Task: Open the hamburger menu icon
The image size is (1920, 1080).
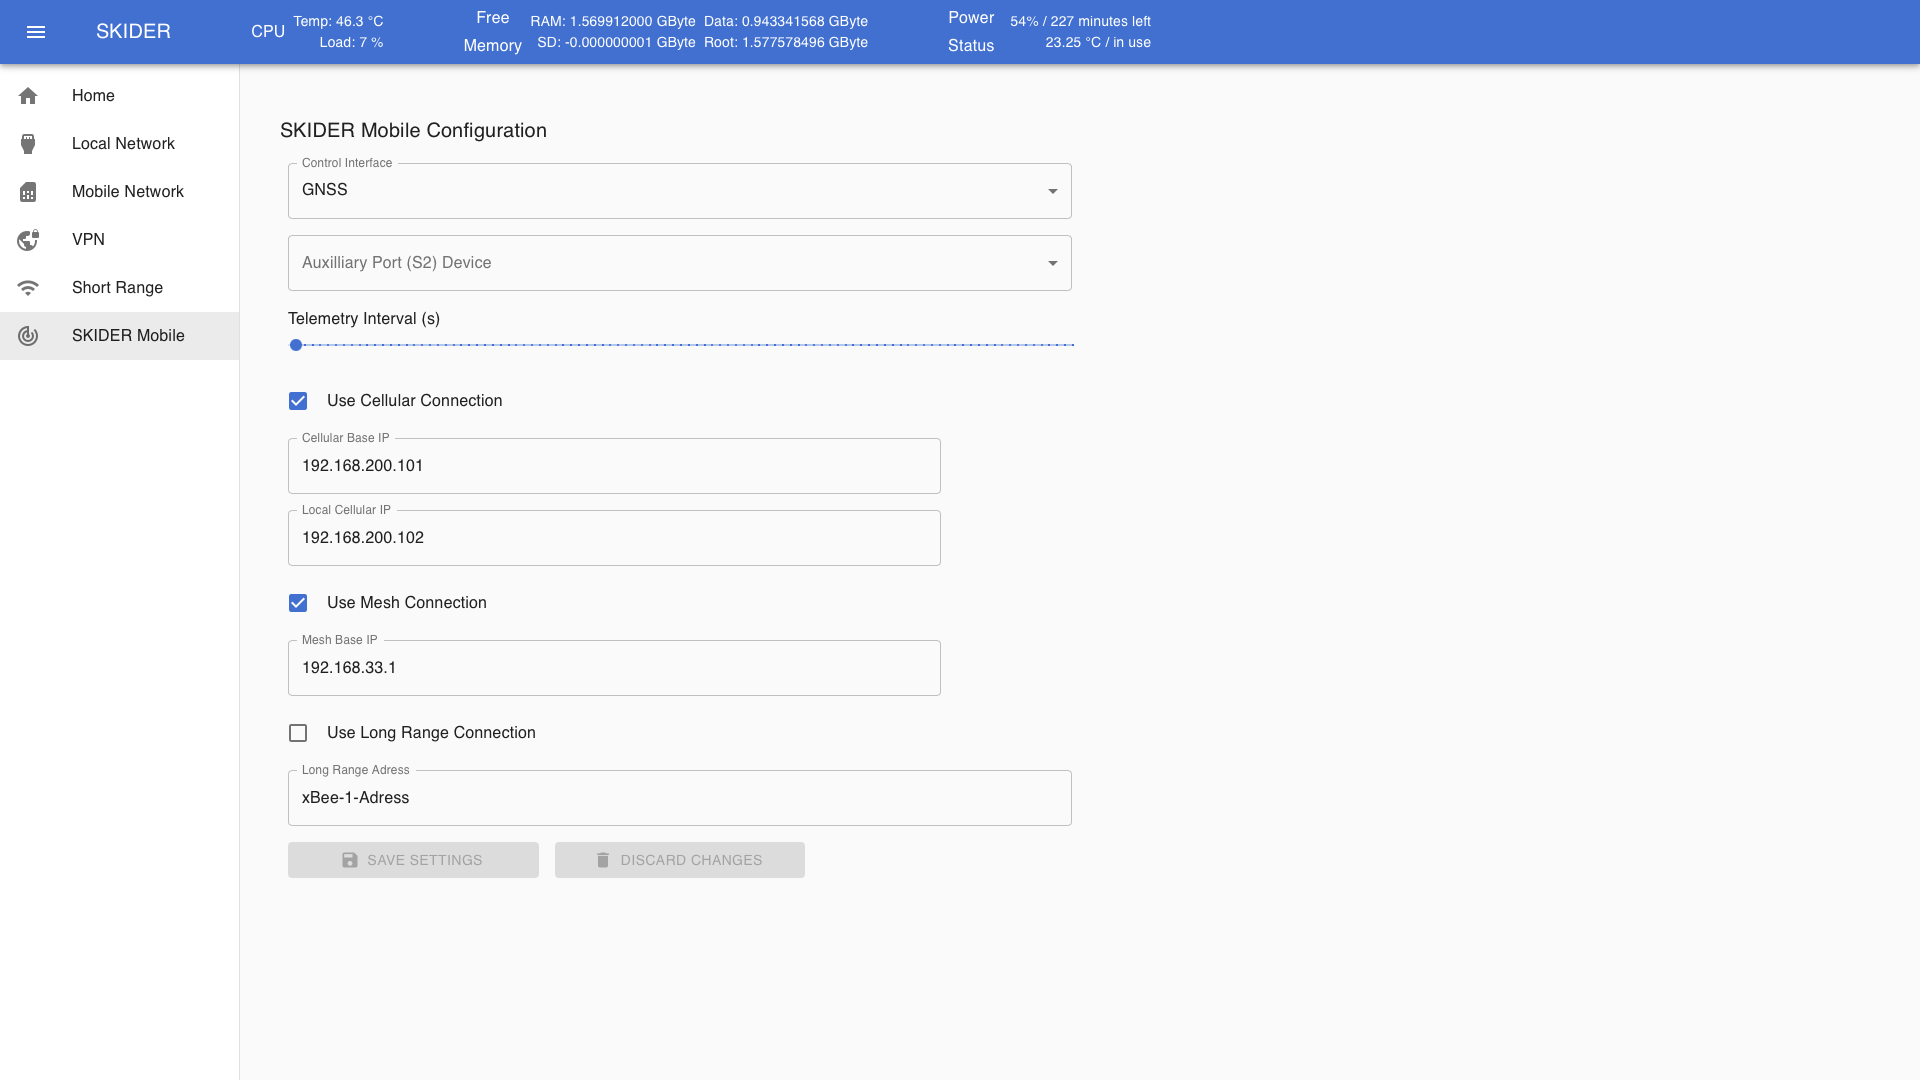Action: tap(36, 32)
